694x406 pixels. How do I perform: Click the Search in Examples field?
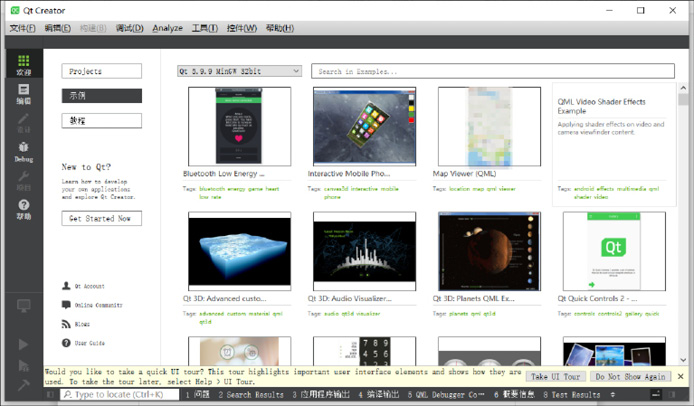click(x=493, y=71)
